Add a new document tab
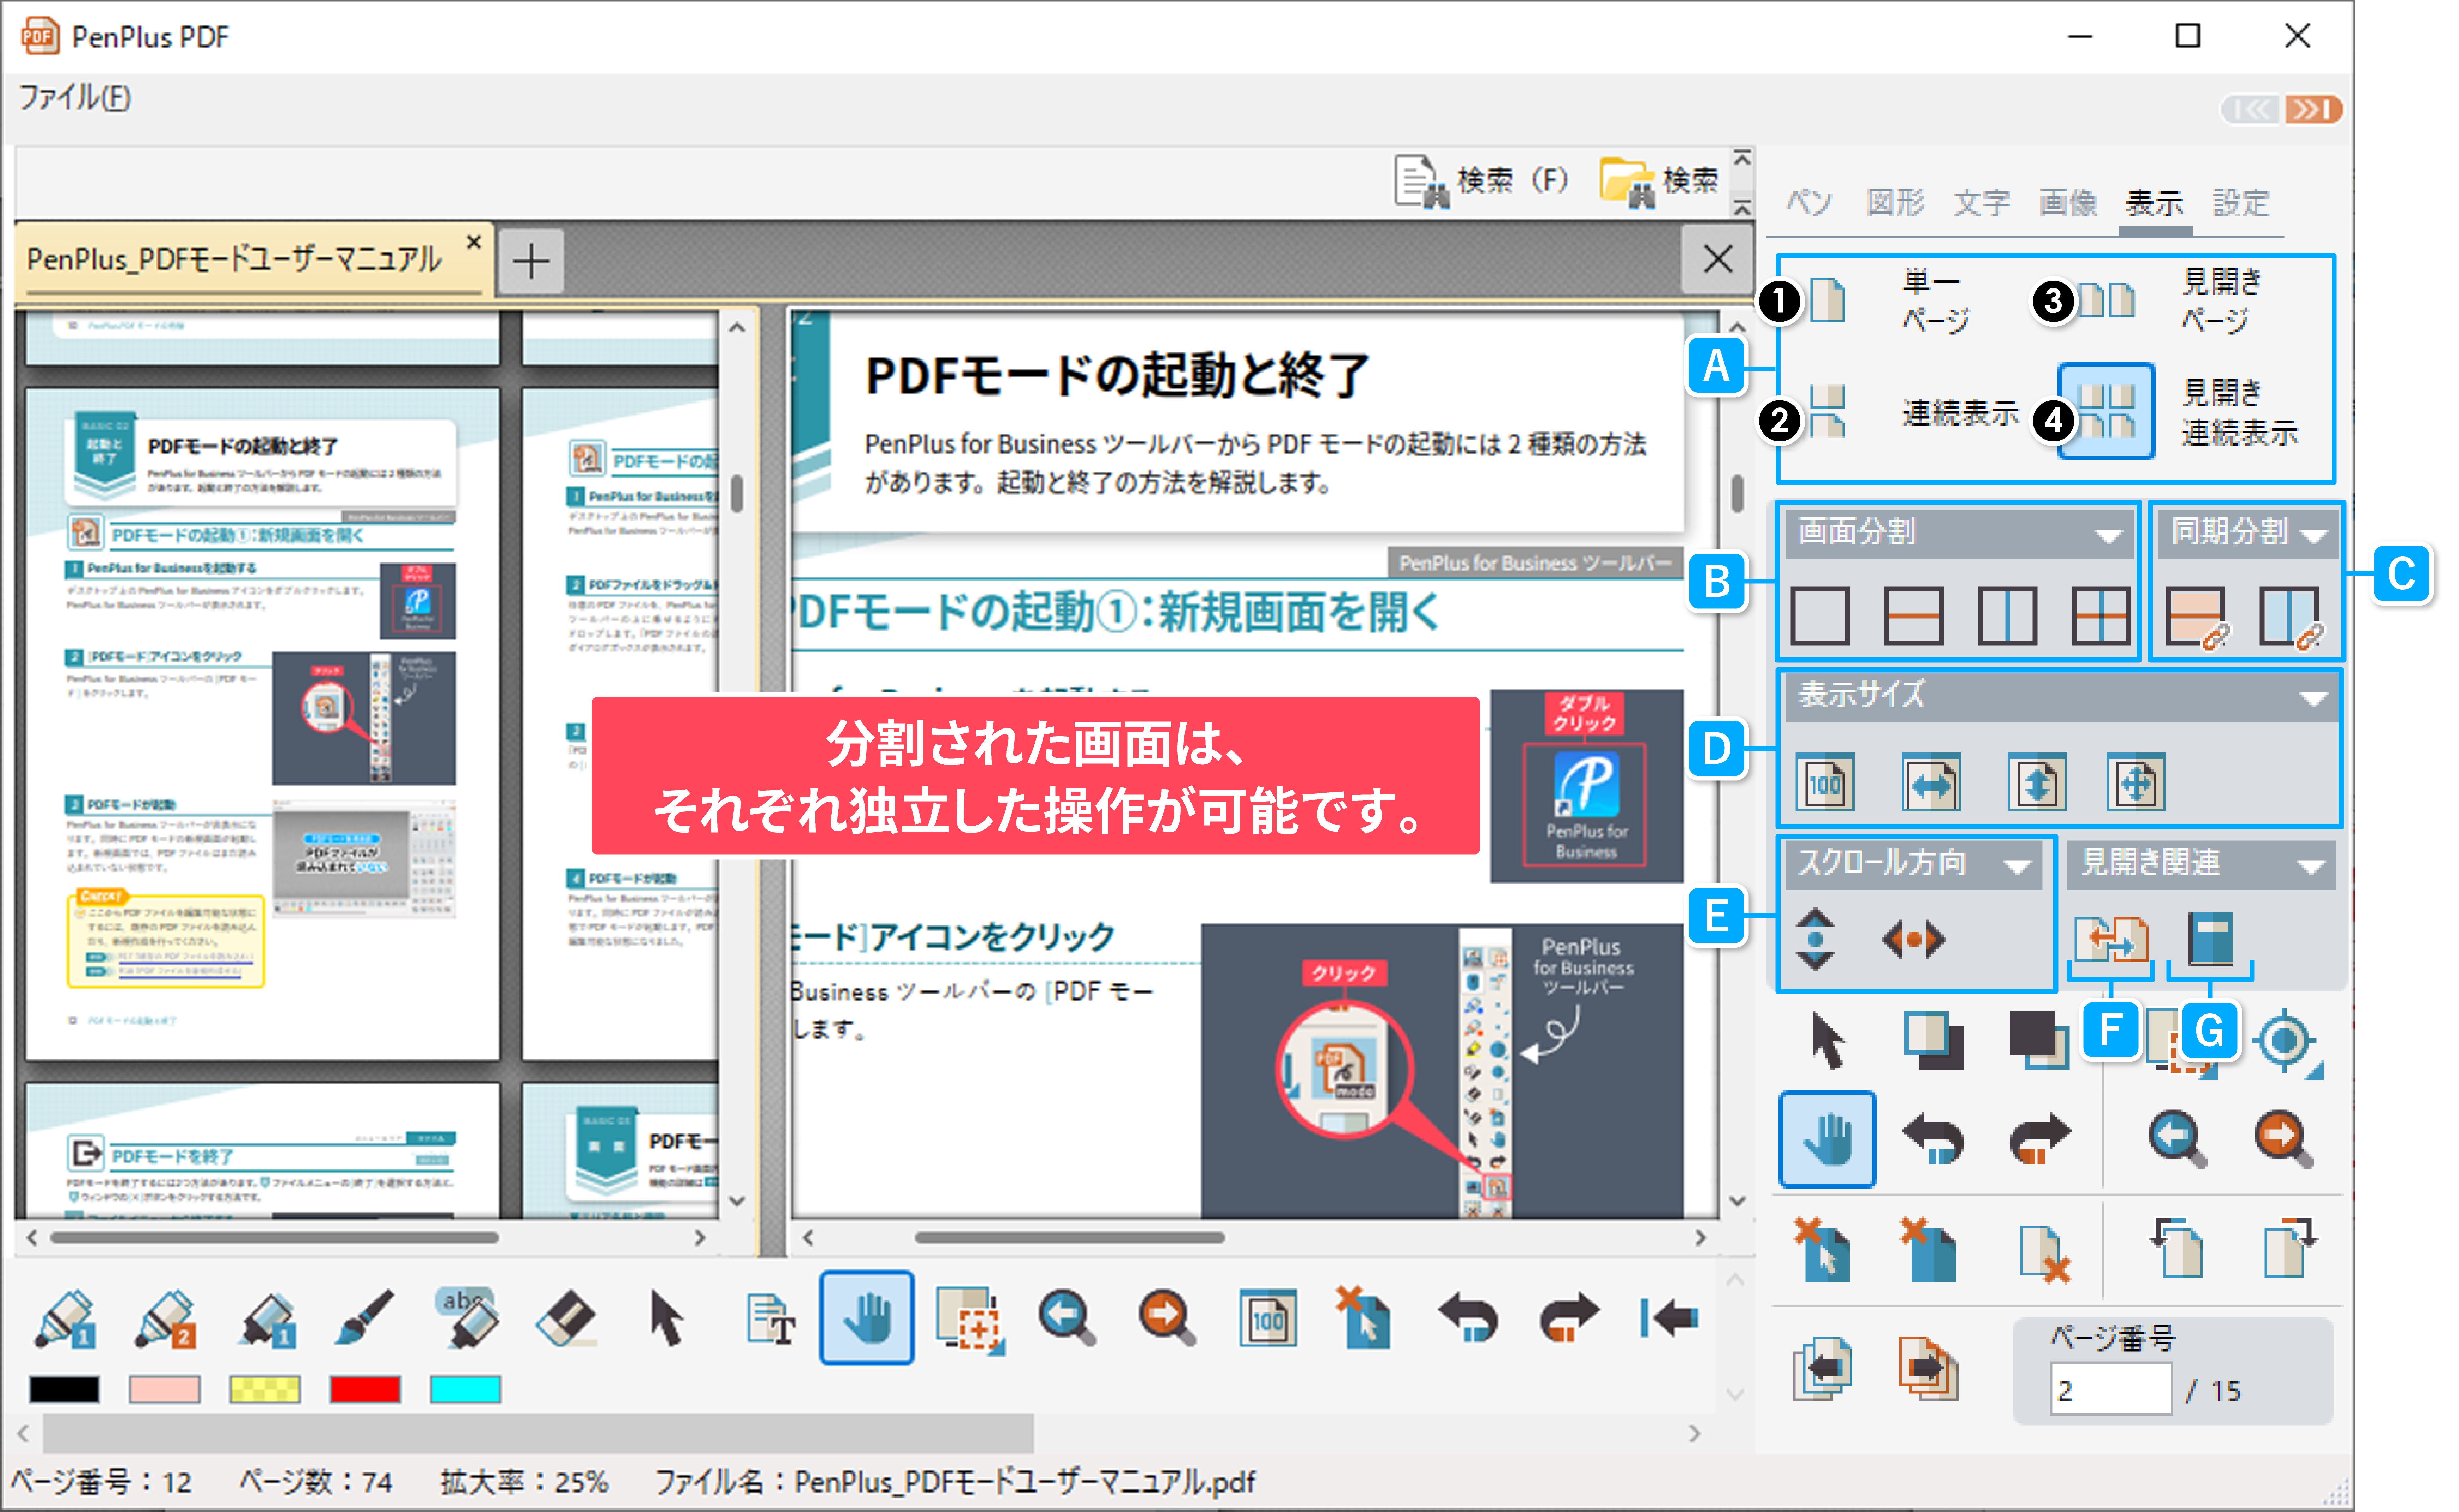 (531, 261)
